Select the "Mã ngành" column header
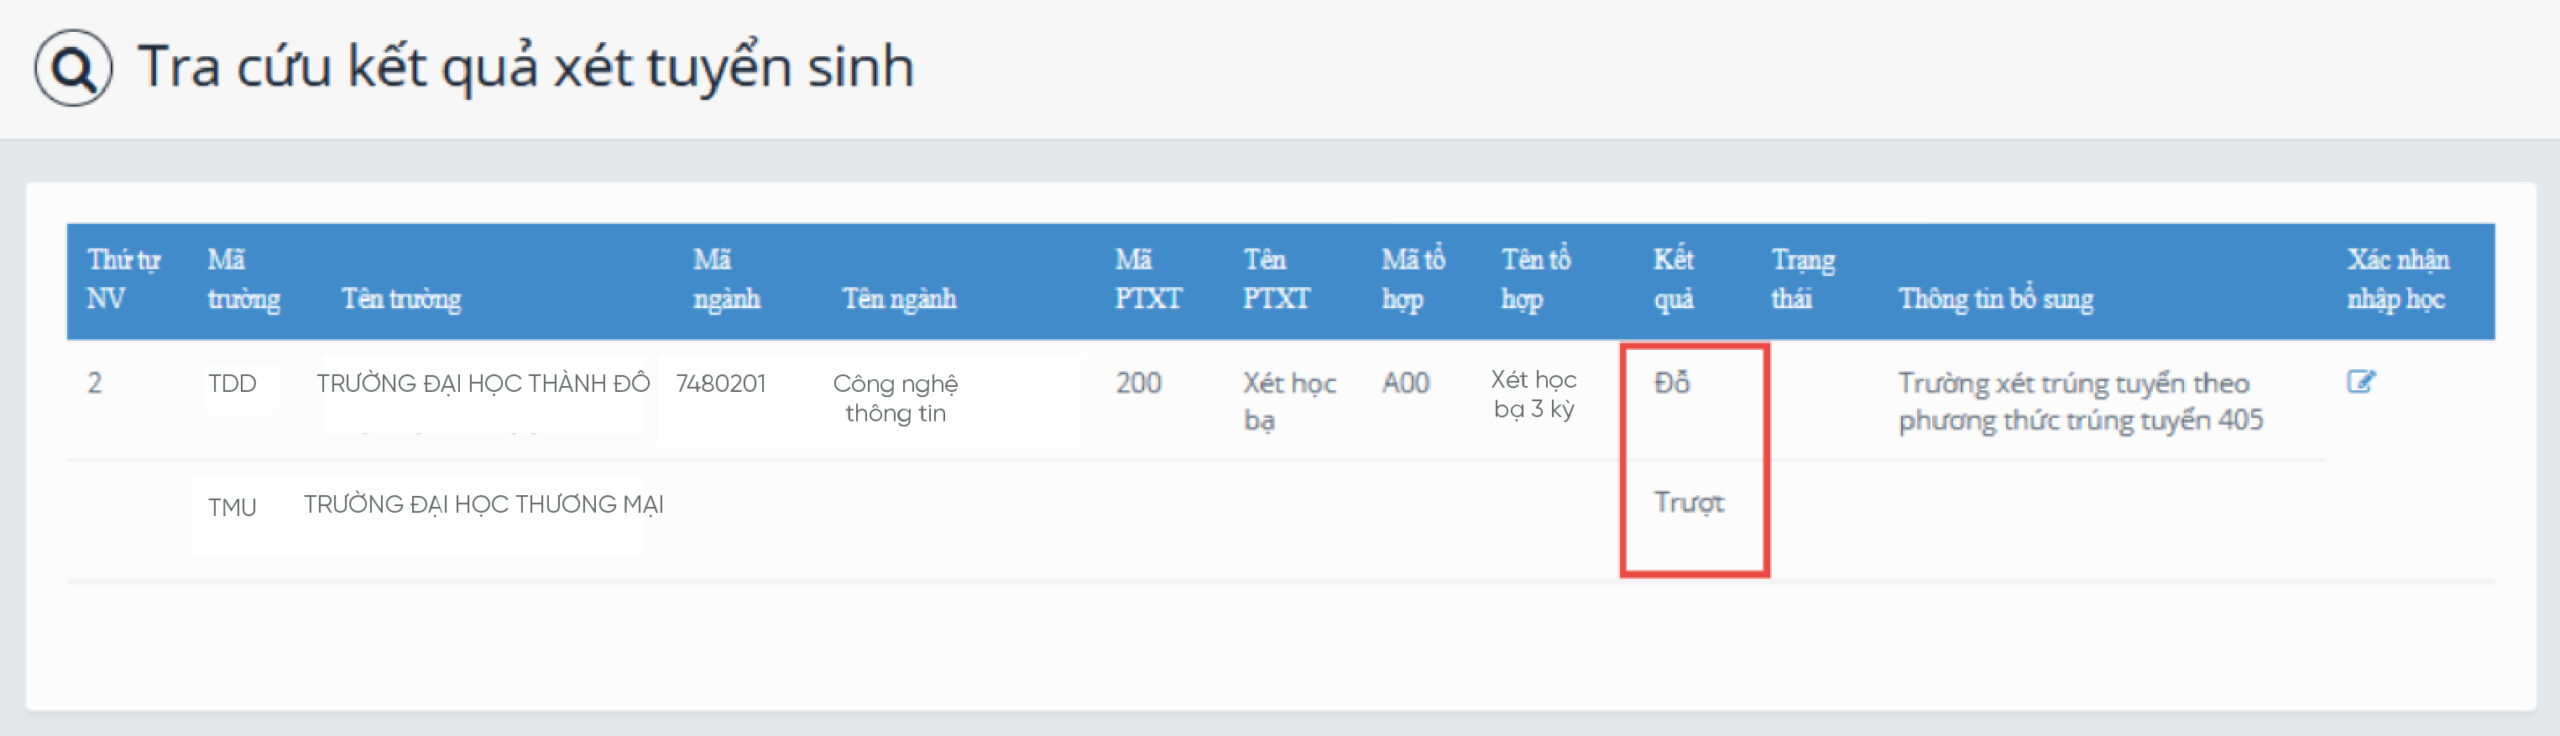 click(x=726, y=280)
